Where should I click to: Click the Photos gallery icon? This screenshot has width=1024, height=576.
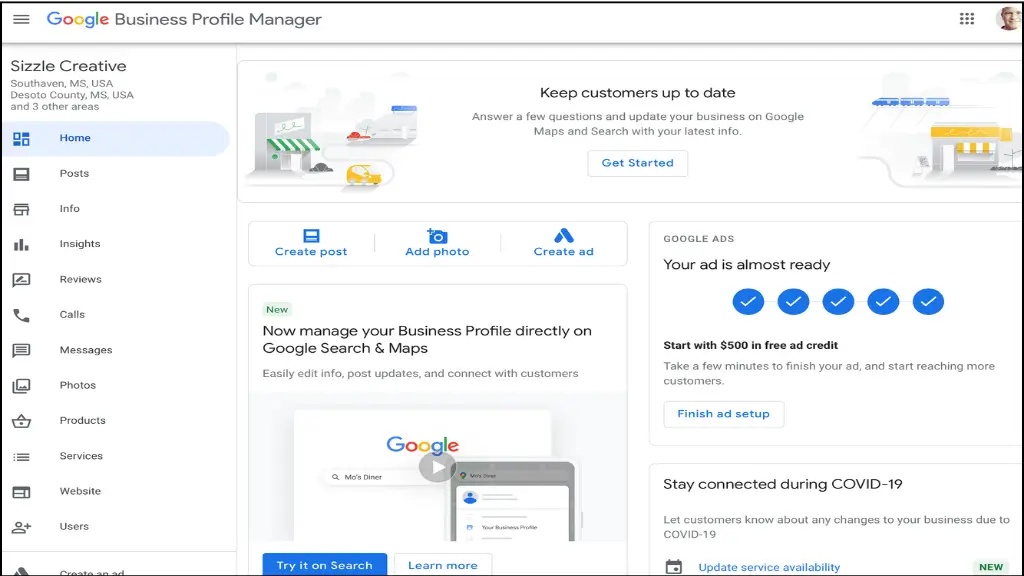21,385
